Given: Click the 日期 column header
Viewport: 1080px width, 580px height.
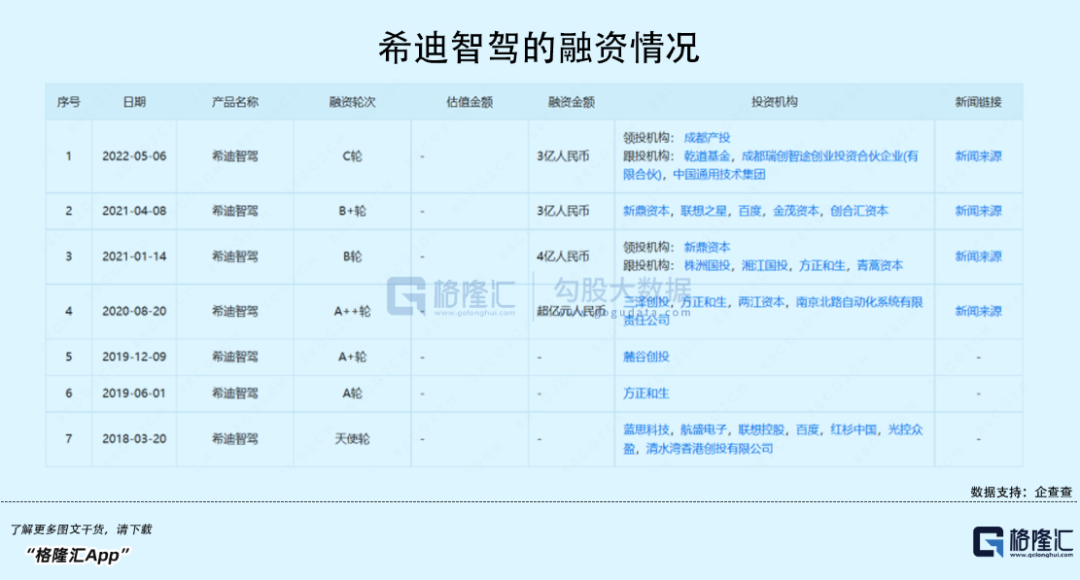Looking at the screenshot, I should 134,102.
